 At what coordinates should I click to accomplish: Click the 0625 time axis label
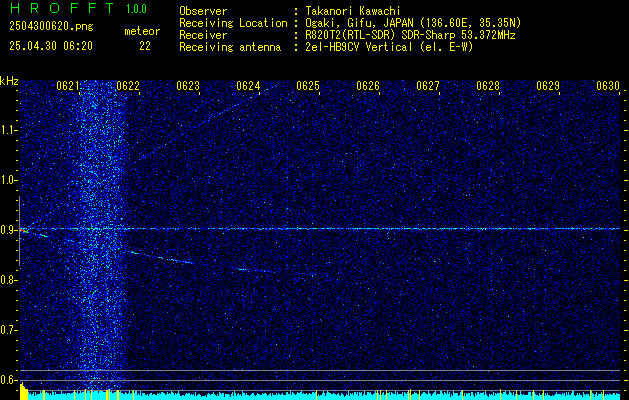click(308, 86)
